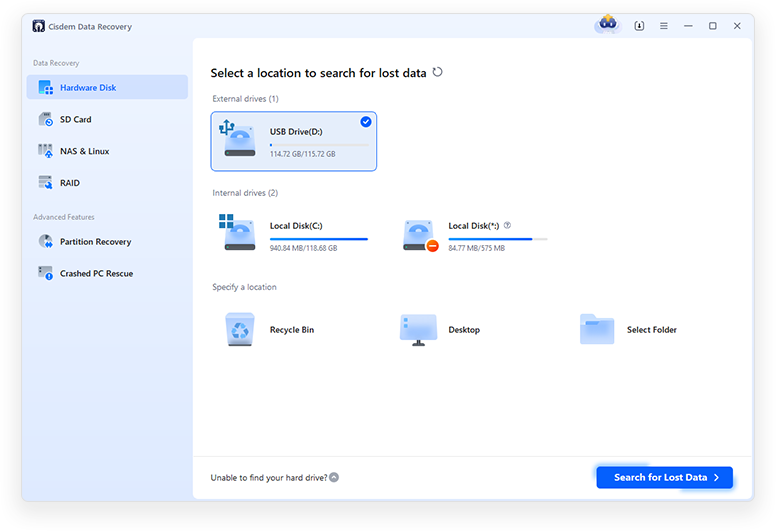Click the USB Drive(D:) name text

(x=296, y=132)
